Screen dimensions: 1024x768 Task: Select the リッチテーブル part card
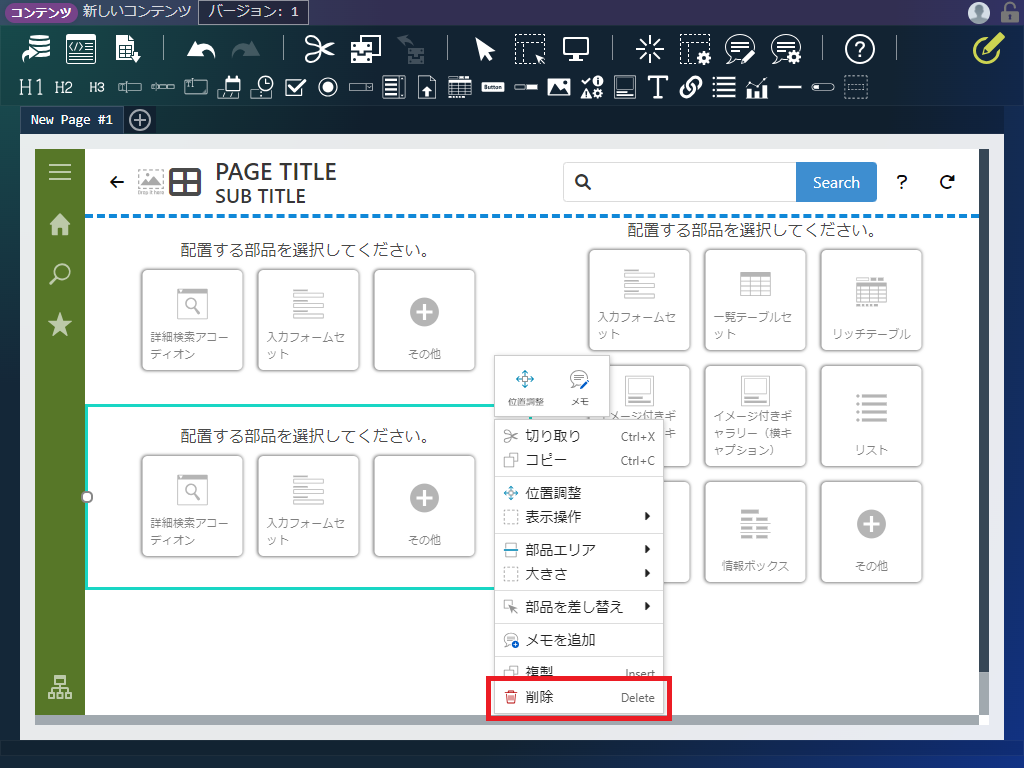(x=871, y=300)
